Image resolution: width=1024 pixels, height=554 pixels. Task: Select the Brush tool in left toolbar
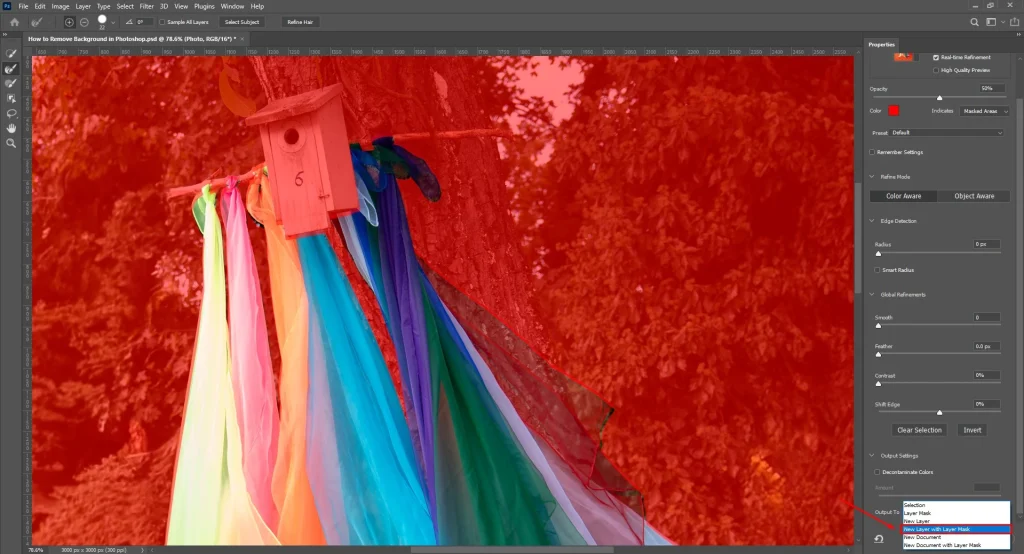coord(11,84)
